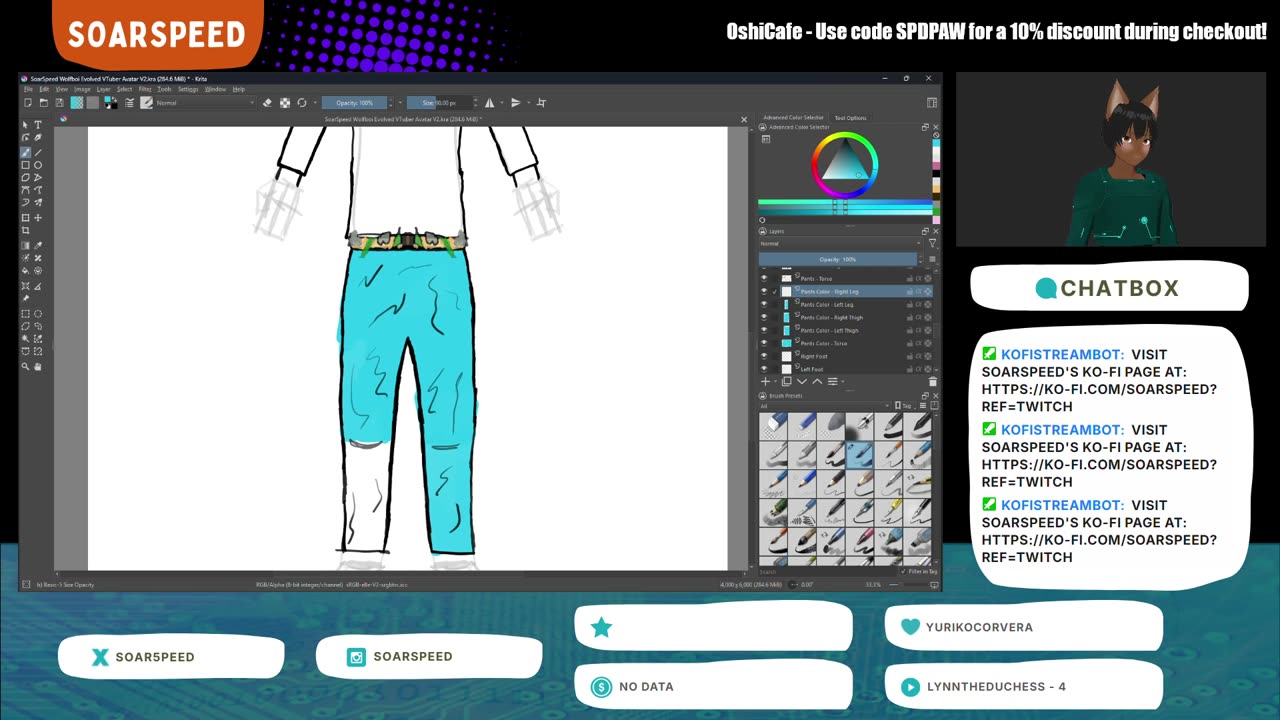Click the Open document folder icon
Screen dimensions: 1280x720
pyautogui.click(x=43, y=103)
